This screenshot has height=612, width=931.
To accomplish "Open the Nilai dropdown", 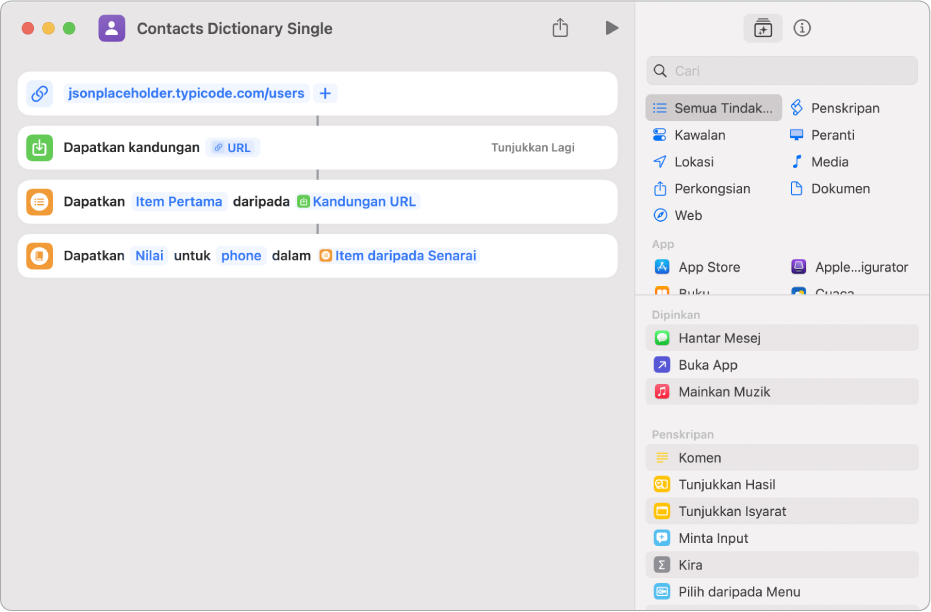I will click(x=149, y=256).
